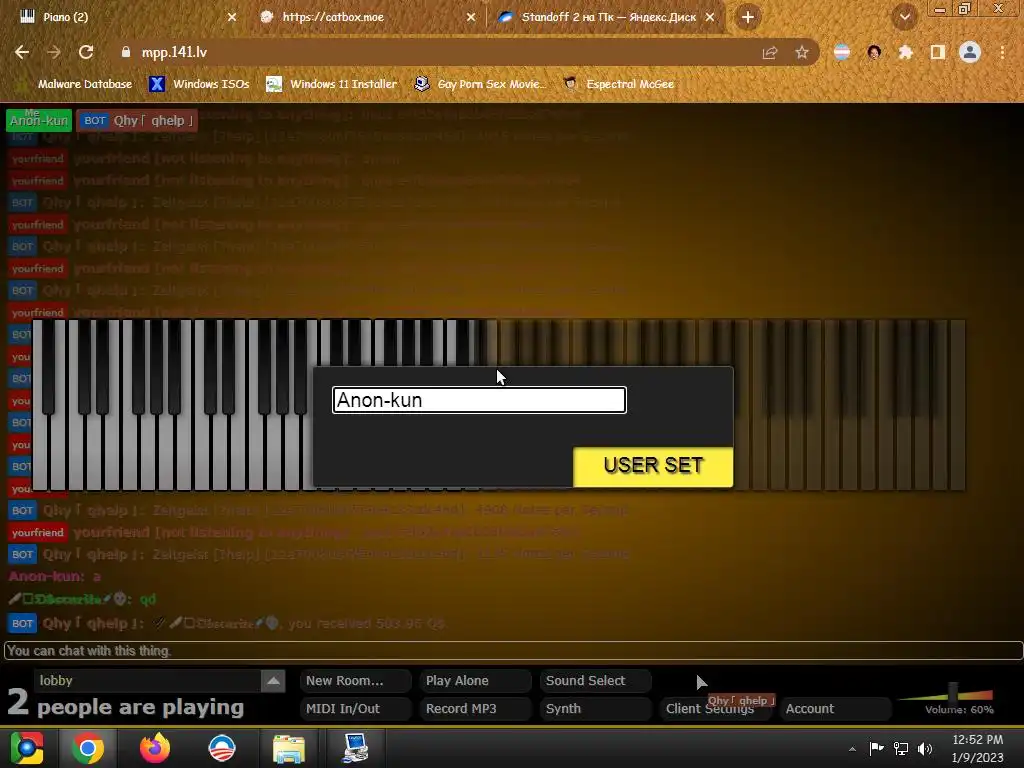Close the Piano (2) tab
This screenshot has width=1024, height=768.
tap(232, 17)
